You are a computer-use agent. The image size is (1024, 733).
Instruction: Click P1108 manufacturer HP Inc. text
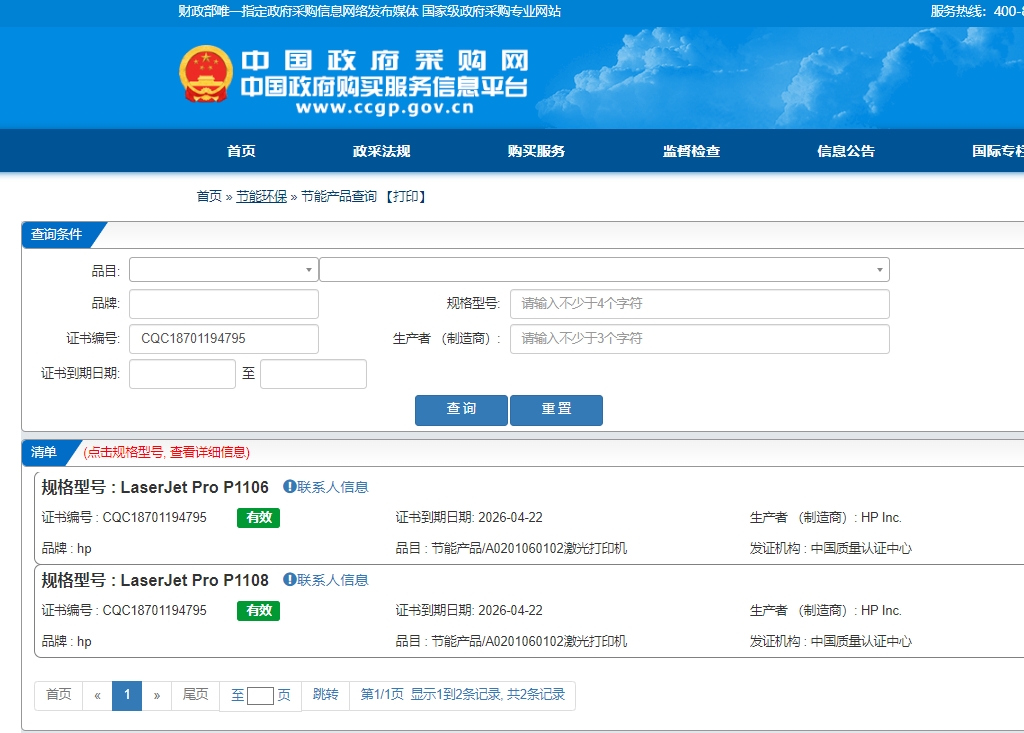point(881,610)
